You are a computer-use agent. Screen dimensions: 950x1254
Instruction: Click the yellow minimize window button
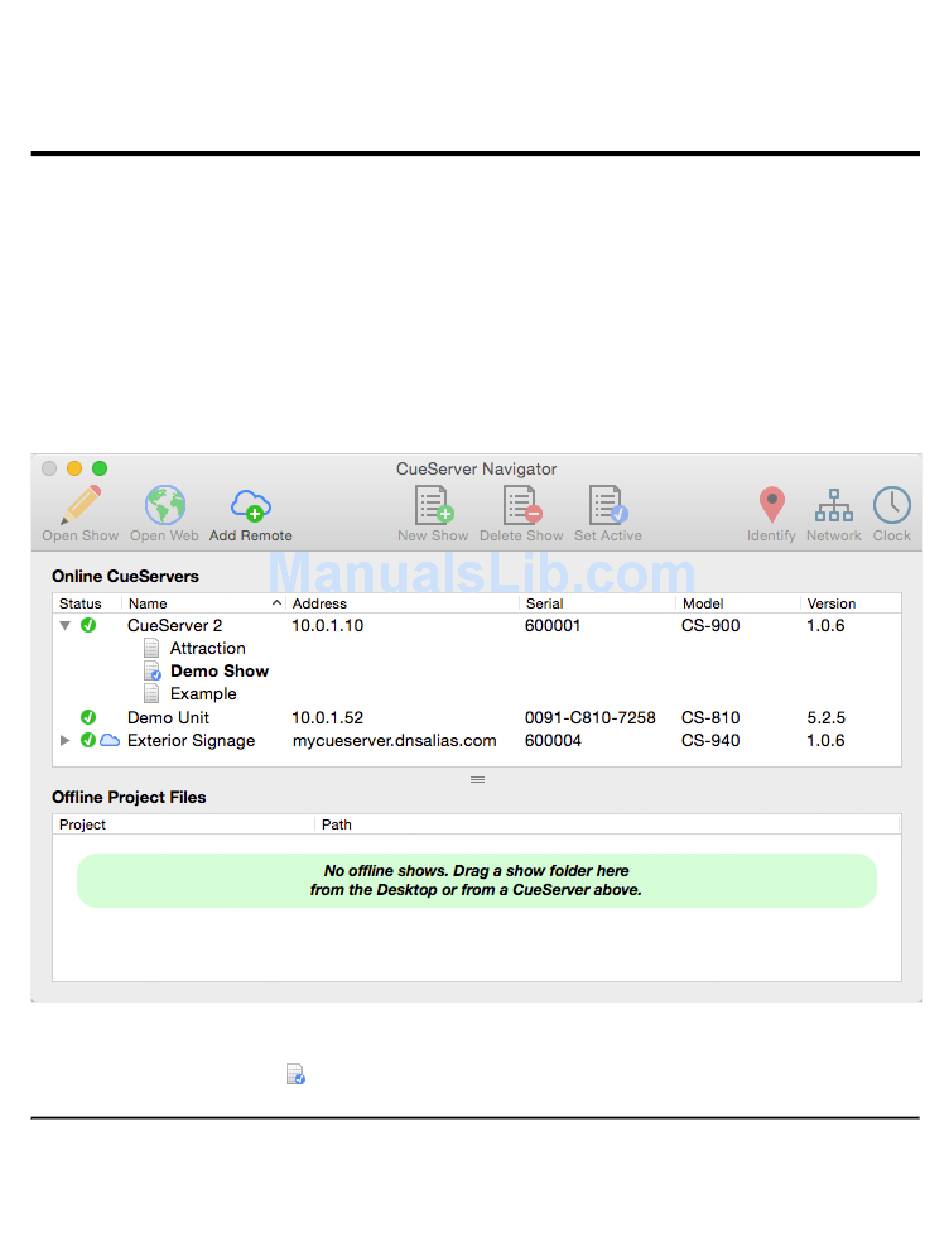click(74, 468)
